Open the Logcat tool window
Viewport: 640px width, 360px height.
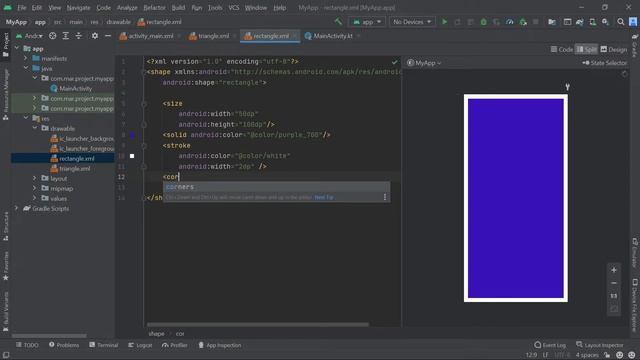click(x=140, y=345)
